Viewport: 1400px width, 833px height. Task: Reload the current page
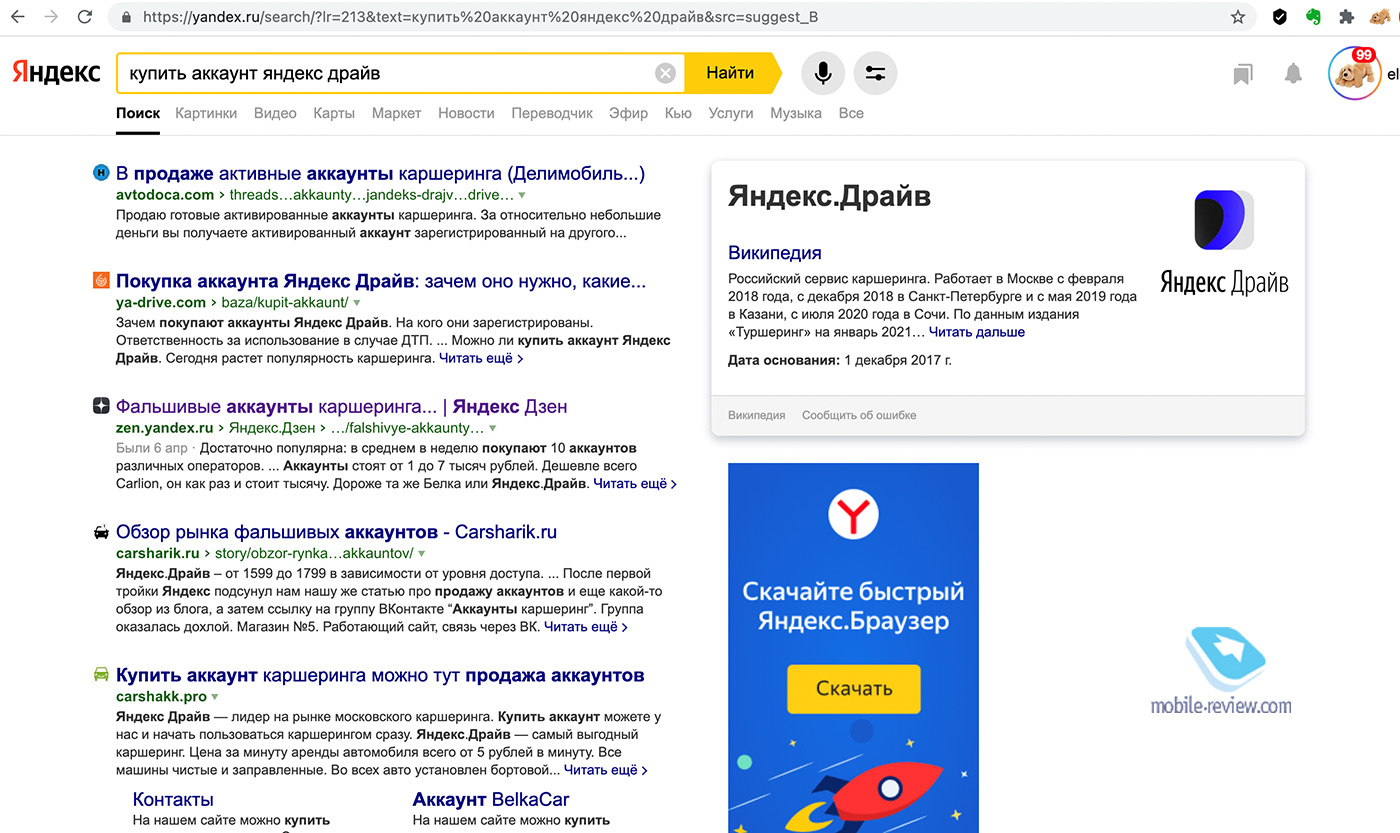coord(85,17)
